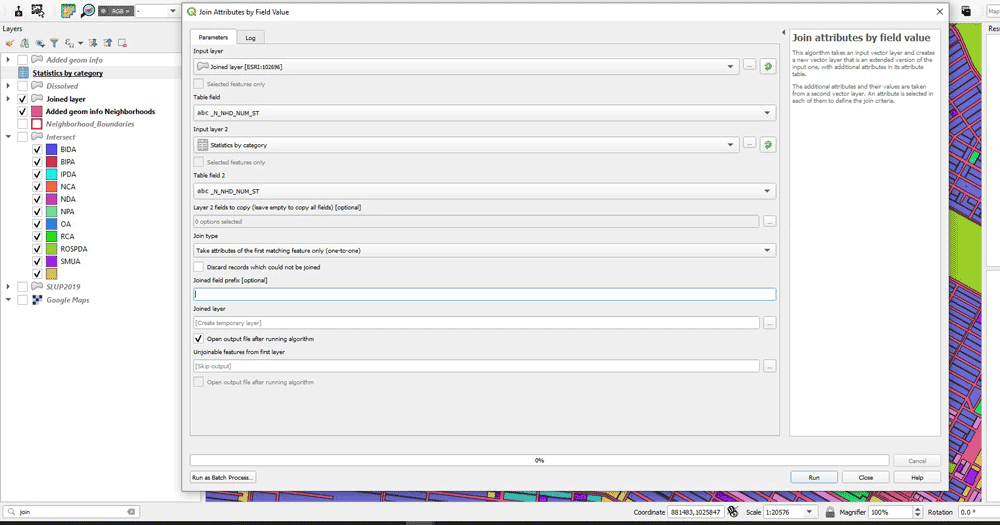Click the Google Maps layer icon
1000x525 pixels.
pyautogui.click(x=37, y=300)
